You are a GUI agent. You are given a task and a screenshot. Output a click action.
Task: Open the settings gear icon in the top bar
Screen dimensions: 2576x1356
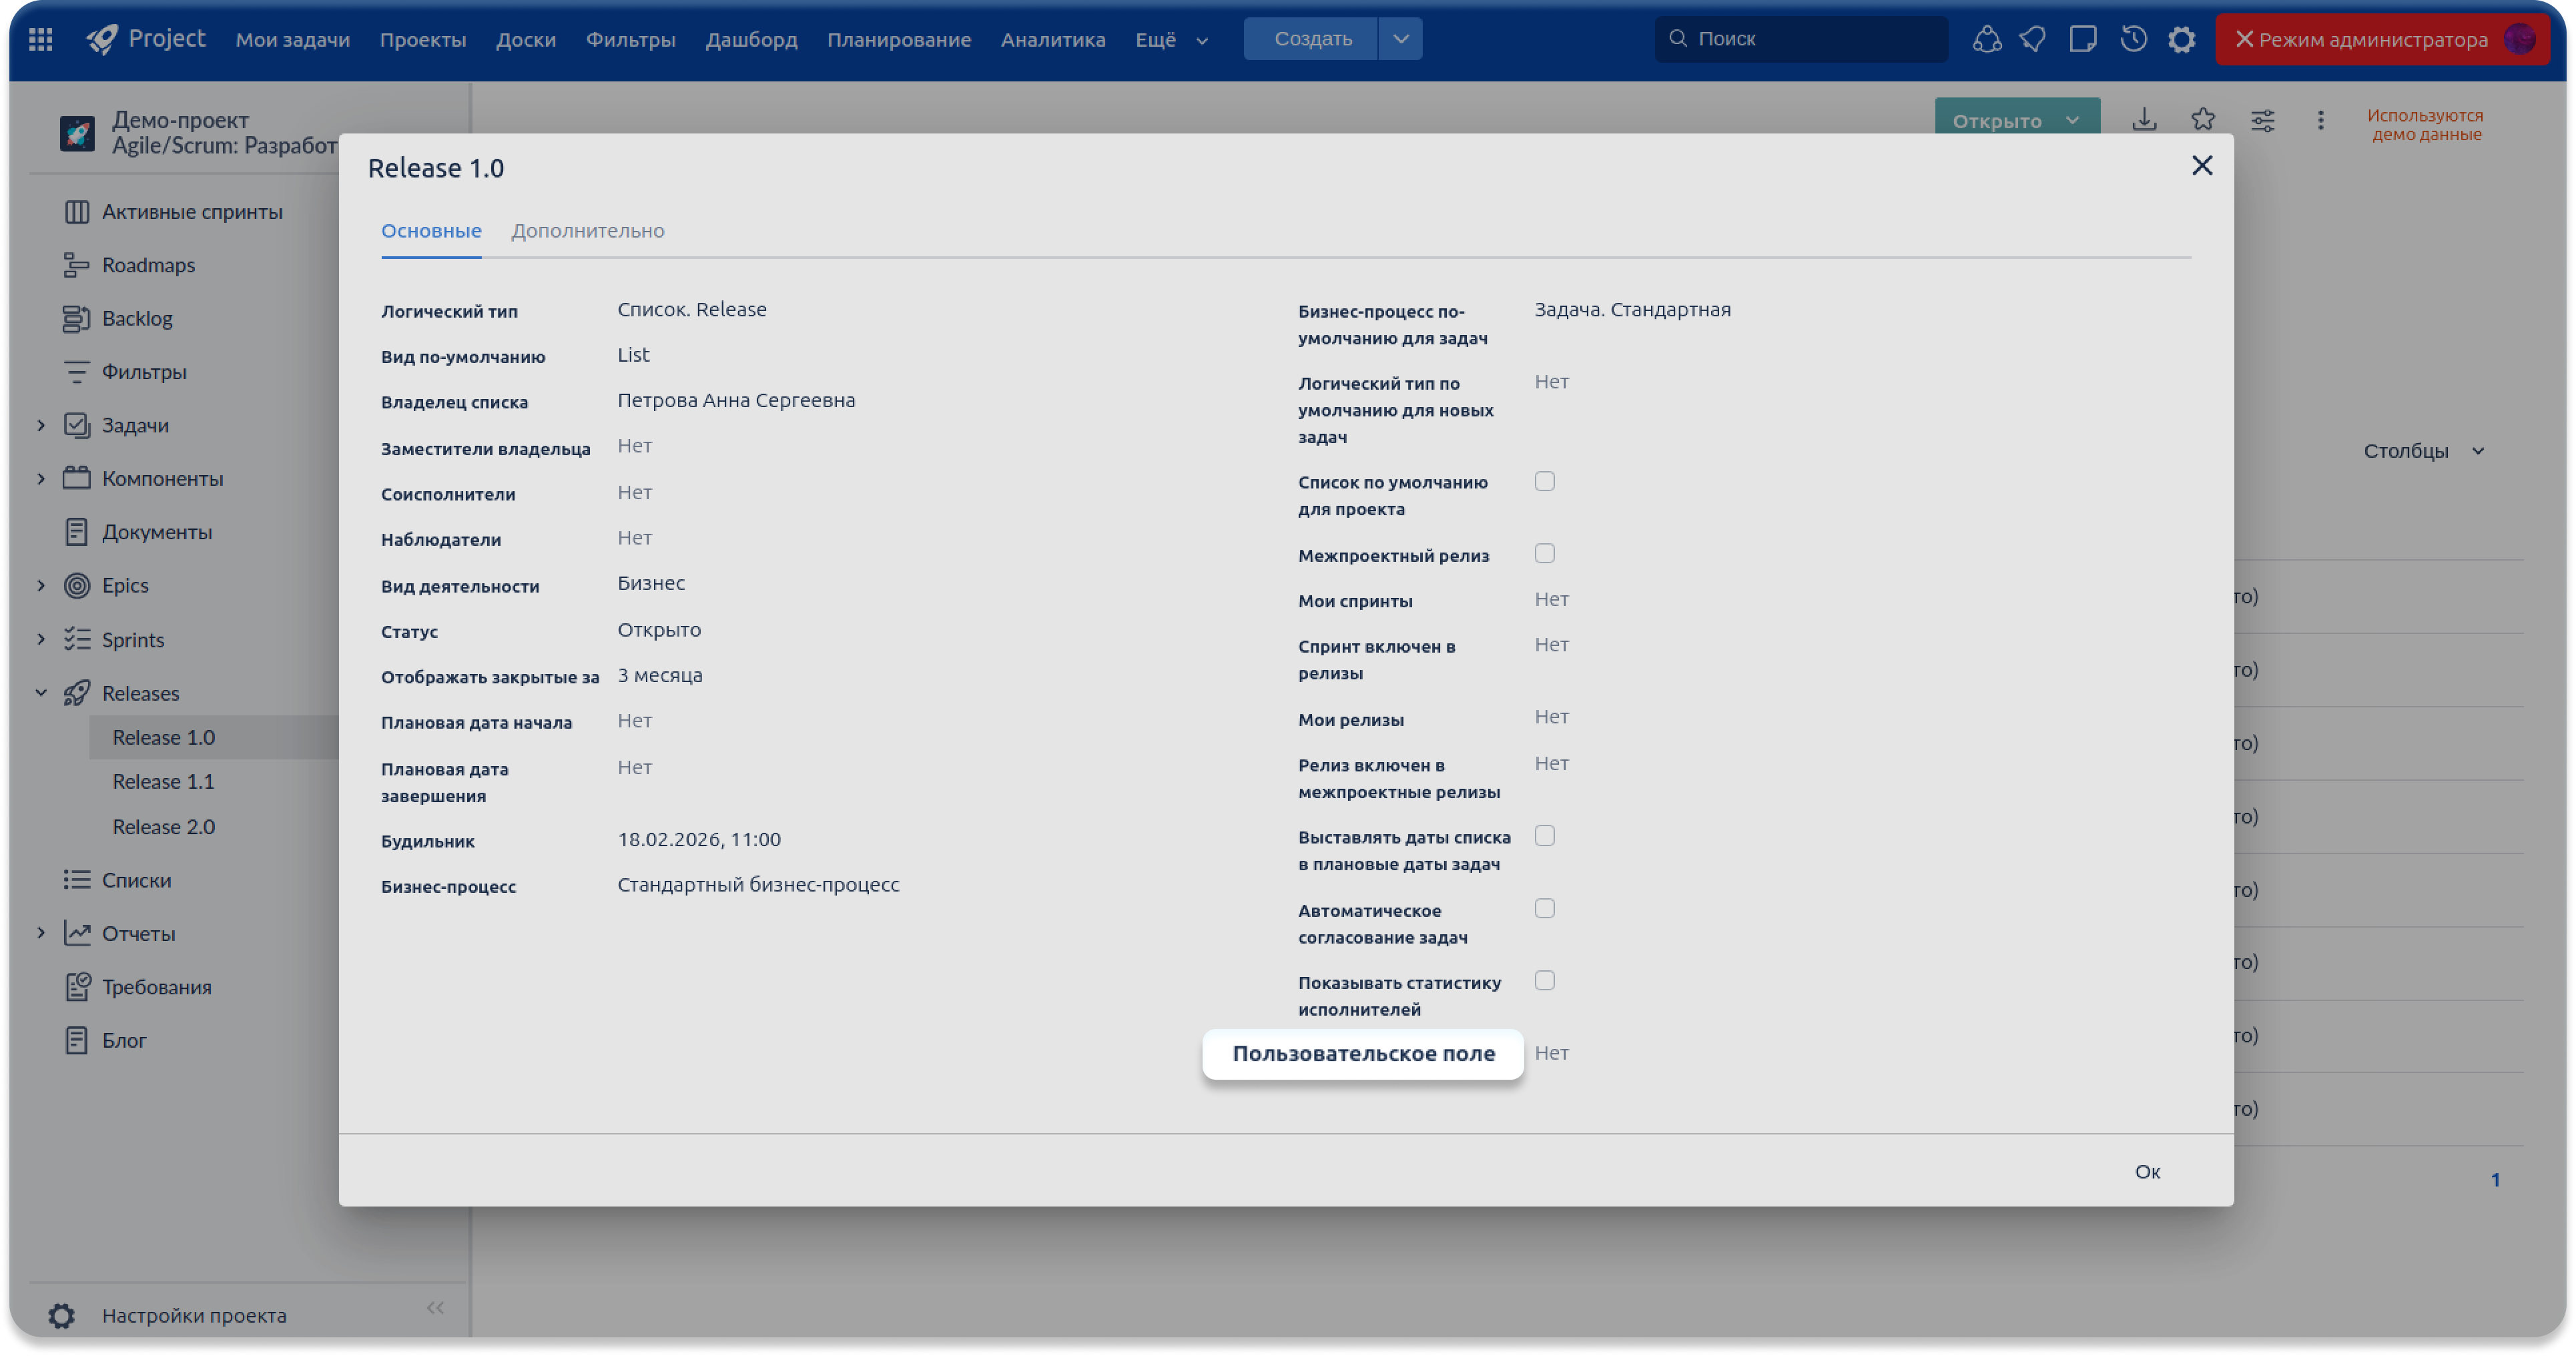tap(2181, 39)
